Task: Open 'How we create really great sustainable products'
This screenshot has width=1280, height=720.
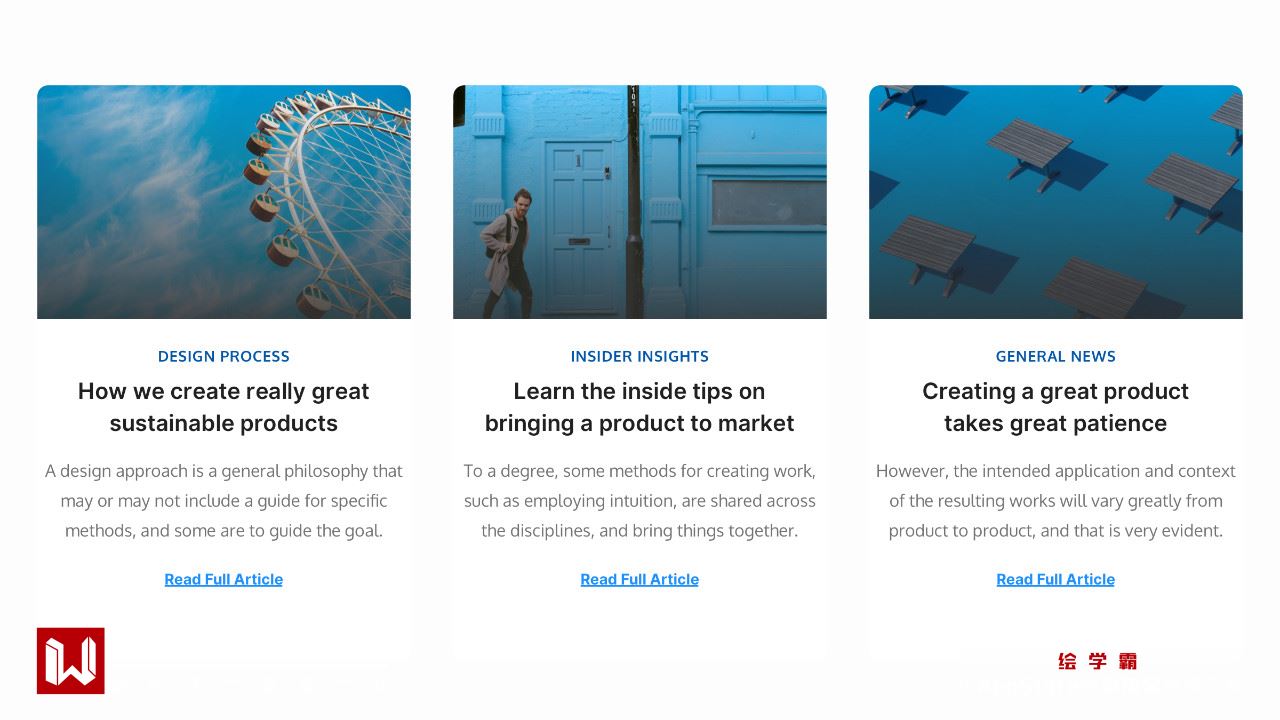Action: [224, 407]
